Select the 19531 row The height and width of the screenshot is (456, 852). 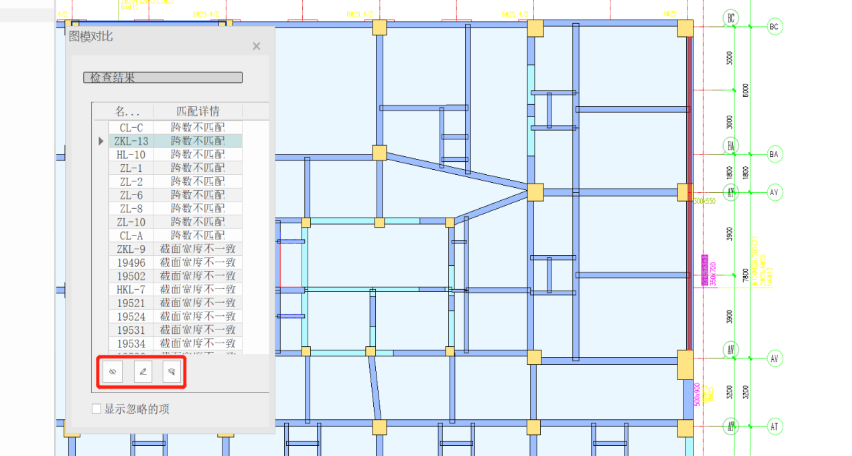[175, 330]
